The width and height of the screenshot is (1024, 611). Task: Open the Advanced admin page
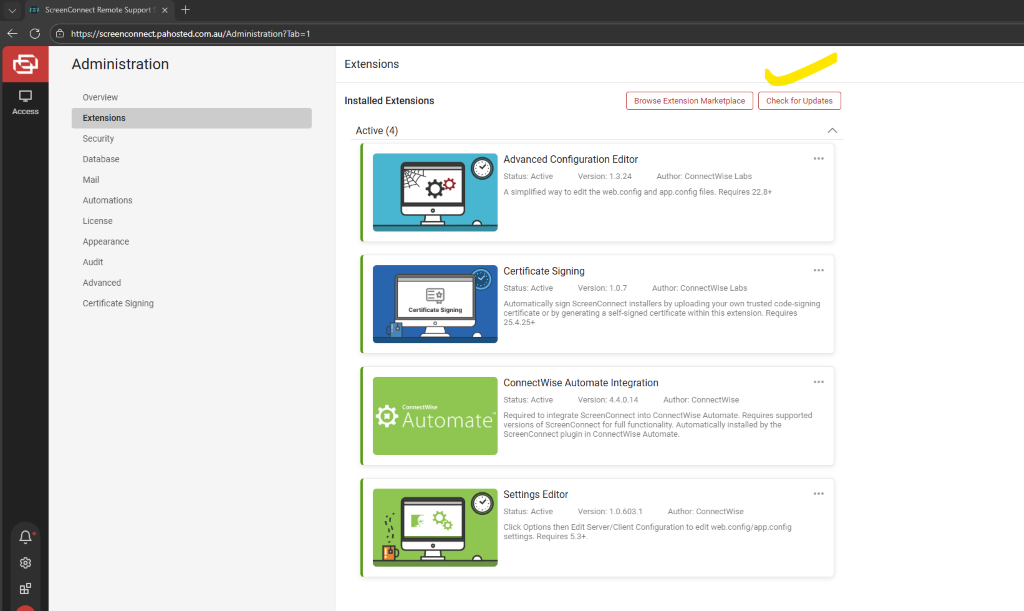pos(101,283)
